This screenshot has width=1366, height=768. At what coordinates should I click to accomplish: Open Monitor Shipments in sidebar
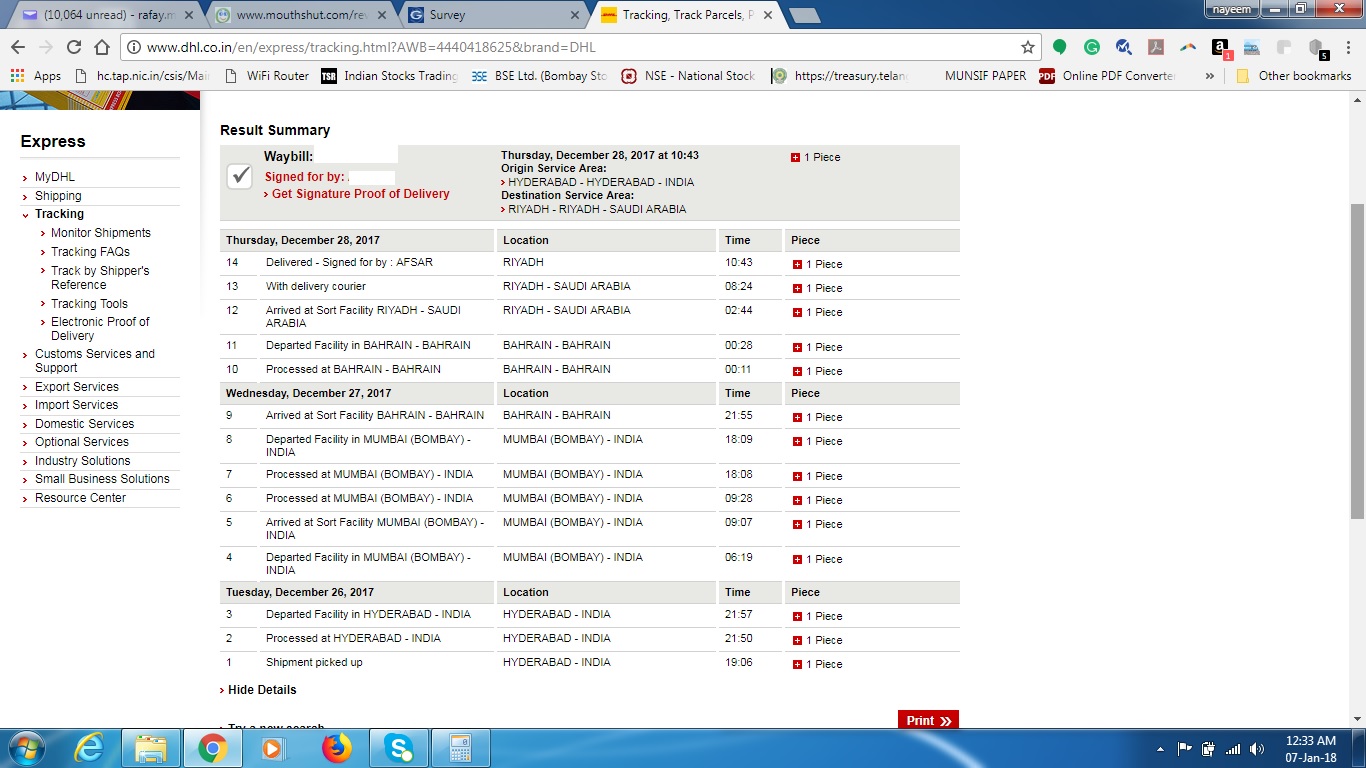tap(101, 233)
